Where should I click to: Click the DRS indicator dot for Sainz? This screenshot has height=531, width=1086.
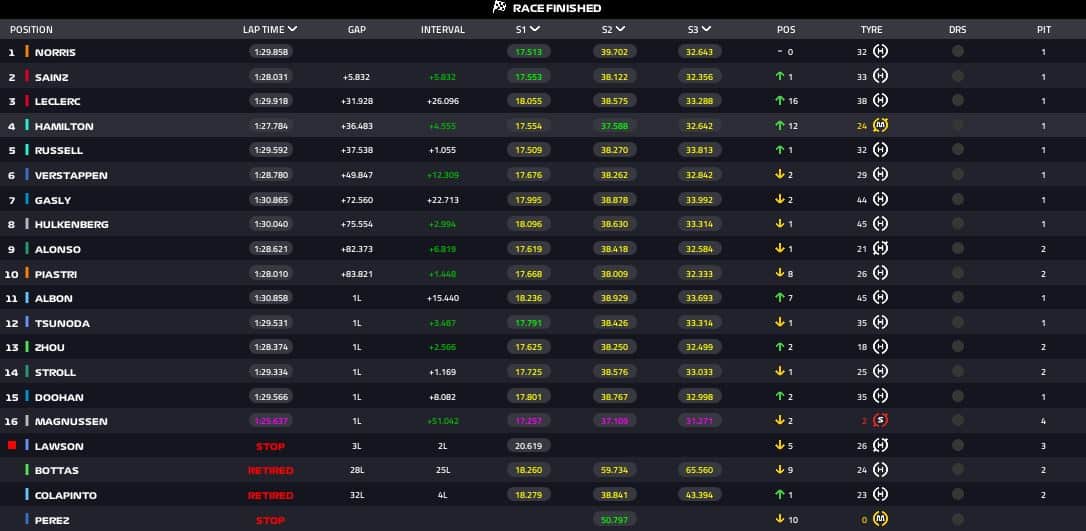tap(958, 76)
